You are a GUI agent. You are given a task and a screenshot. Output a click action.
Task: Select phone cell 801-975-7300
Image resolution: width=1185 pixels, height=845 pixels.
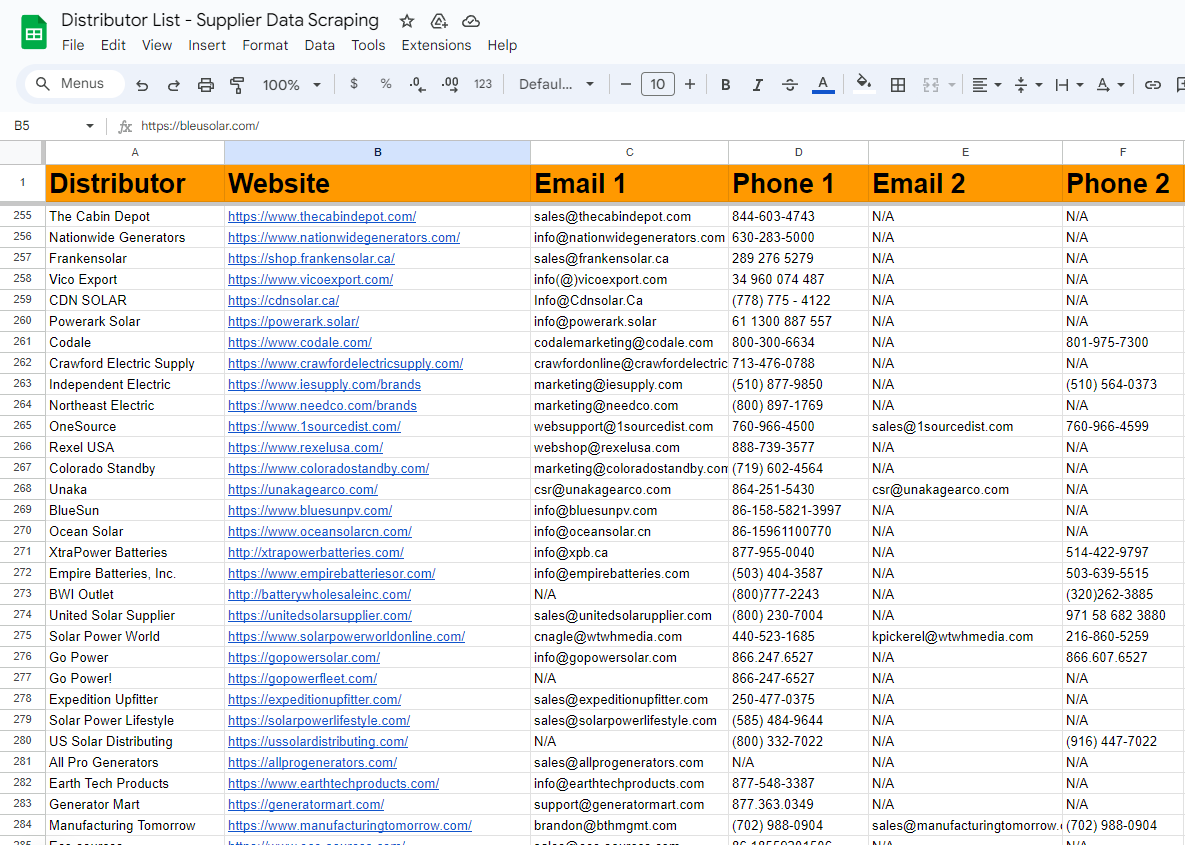click(x=1122, y=342)
